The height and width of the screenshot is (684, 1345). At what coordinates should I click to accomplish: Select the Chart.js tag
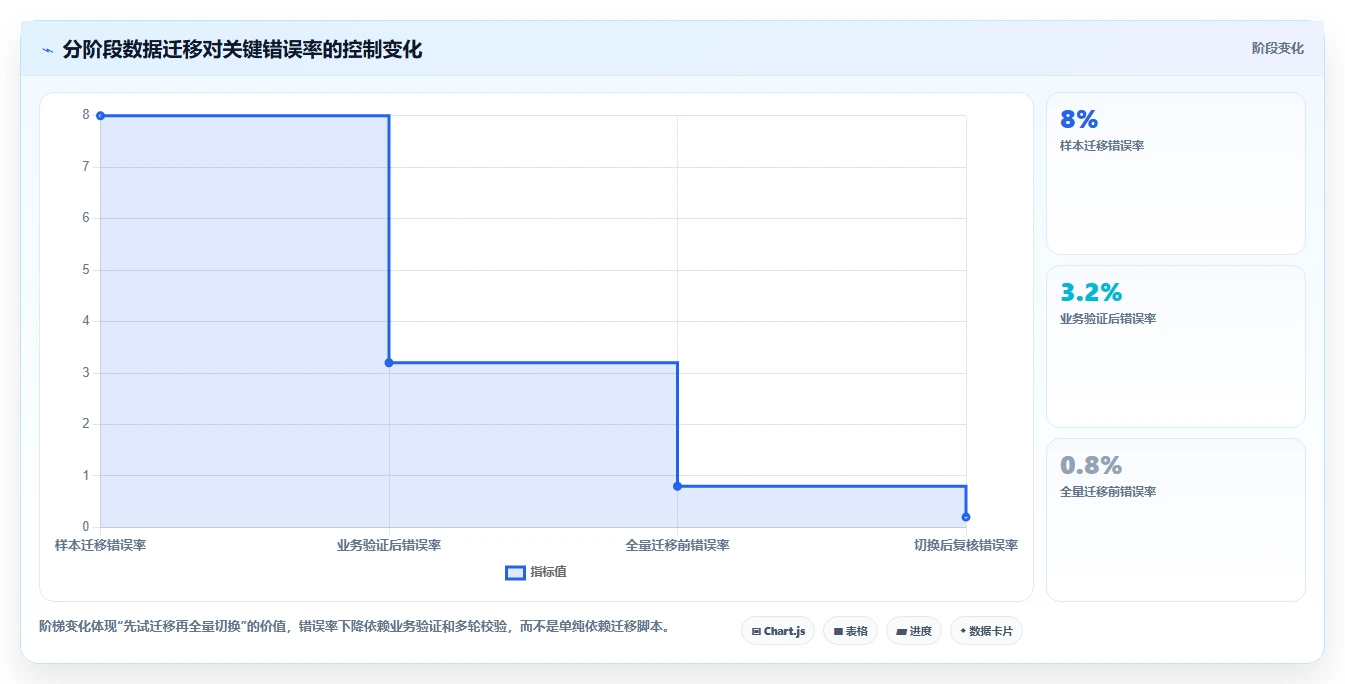tap(778, 631)
